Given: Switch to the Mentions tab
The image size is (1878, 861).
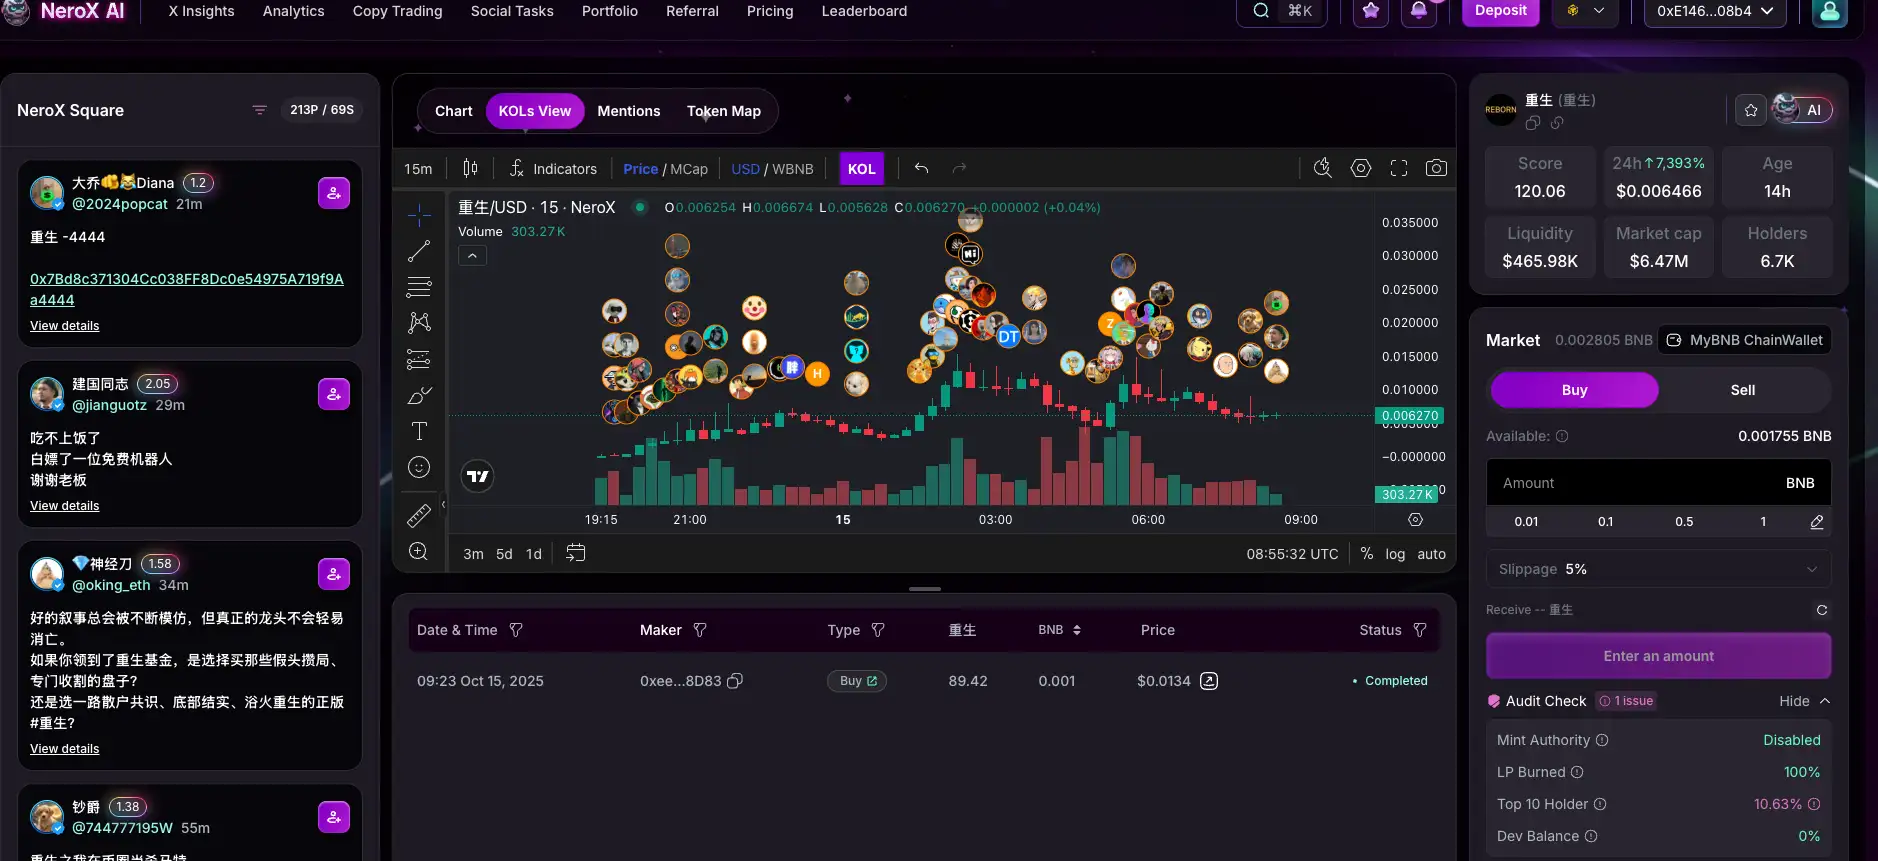Looking at the screenshot, I should tap(628, 111).
